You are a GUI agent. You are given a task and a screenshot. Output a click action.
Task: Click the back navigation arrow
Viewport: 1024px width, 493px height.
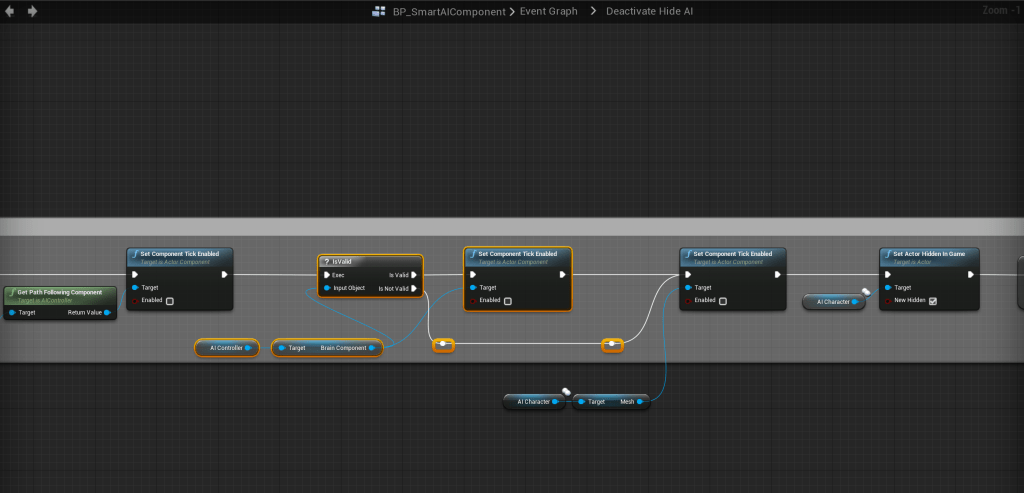pos(11,11)
